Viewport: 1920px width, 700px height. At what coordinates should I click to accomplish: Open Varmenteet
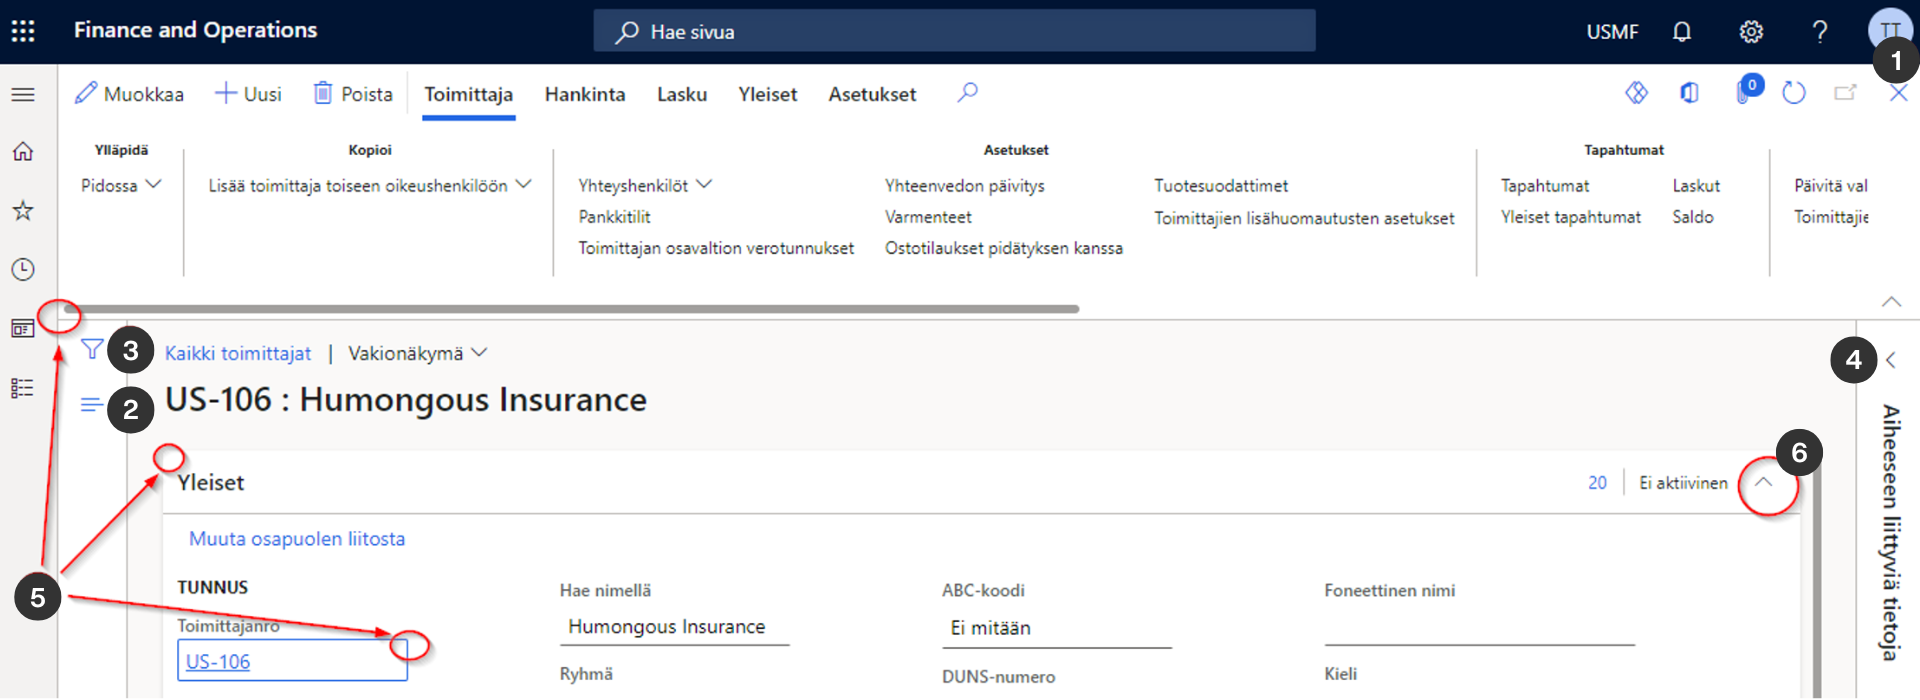click(x=928, y=217)
